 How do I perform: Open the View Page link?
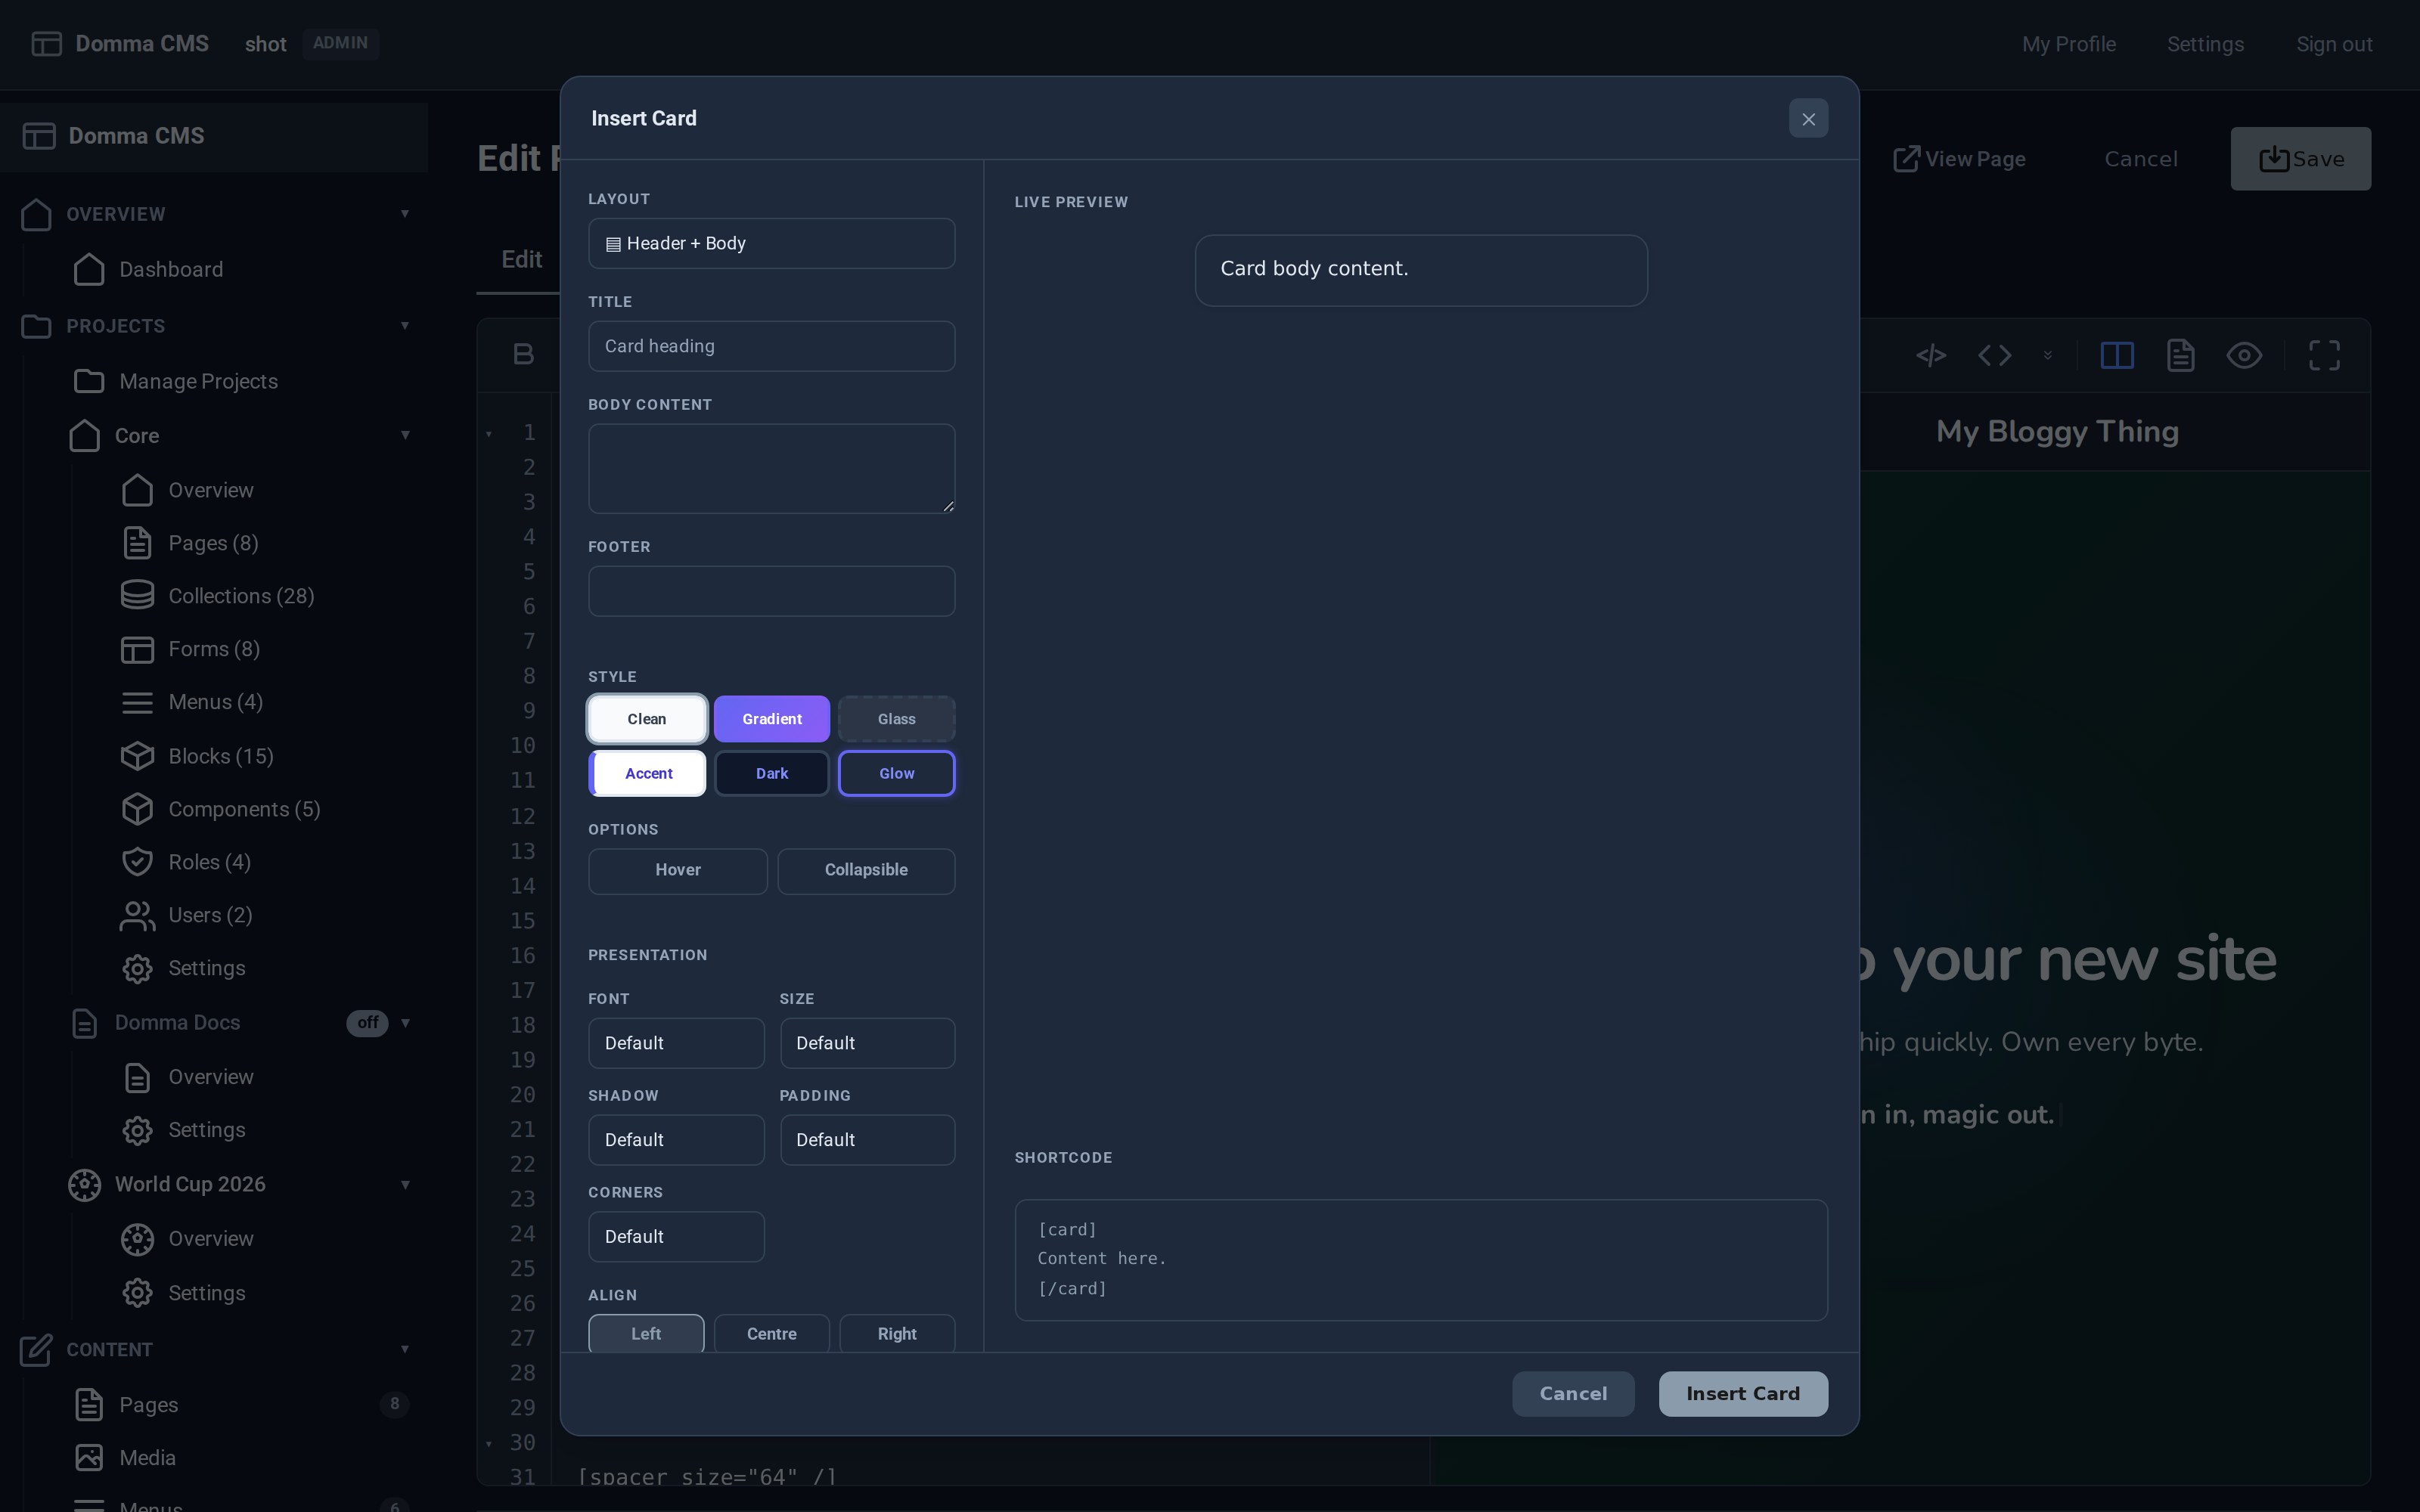[x=1959, y=159]
